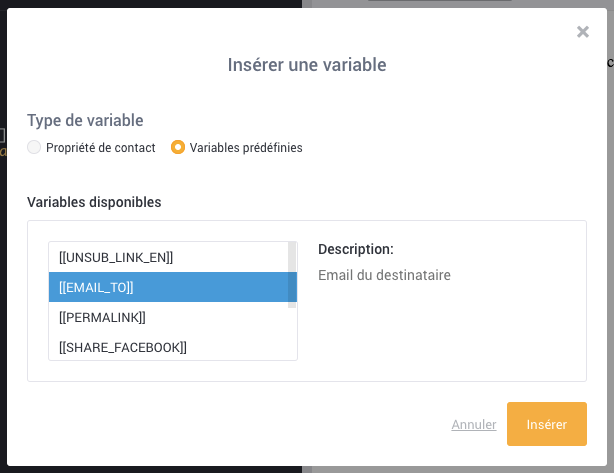This screenshot has width=614, height=473.
Task: Click the Type de variable heading
Action: 85,120
